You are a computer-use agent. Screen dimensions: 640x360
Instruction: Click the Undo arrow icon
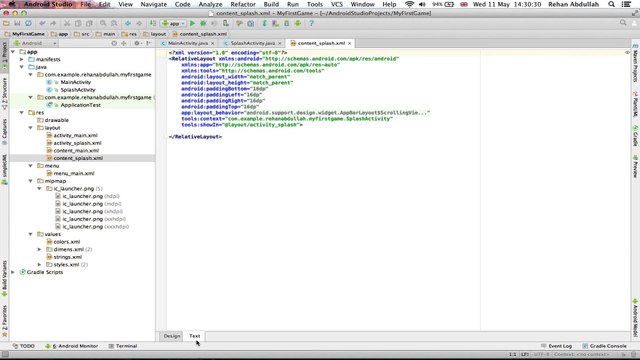click(x=42, y=24)
